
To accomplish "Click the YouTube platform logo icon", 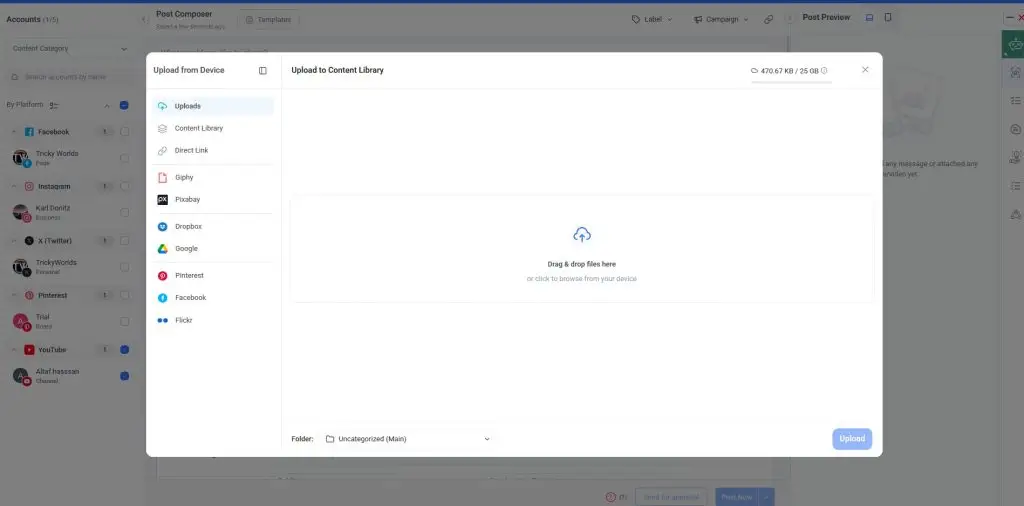I will click(29, 350).
